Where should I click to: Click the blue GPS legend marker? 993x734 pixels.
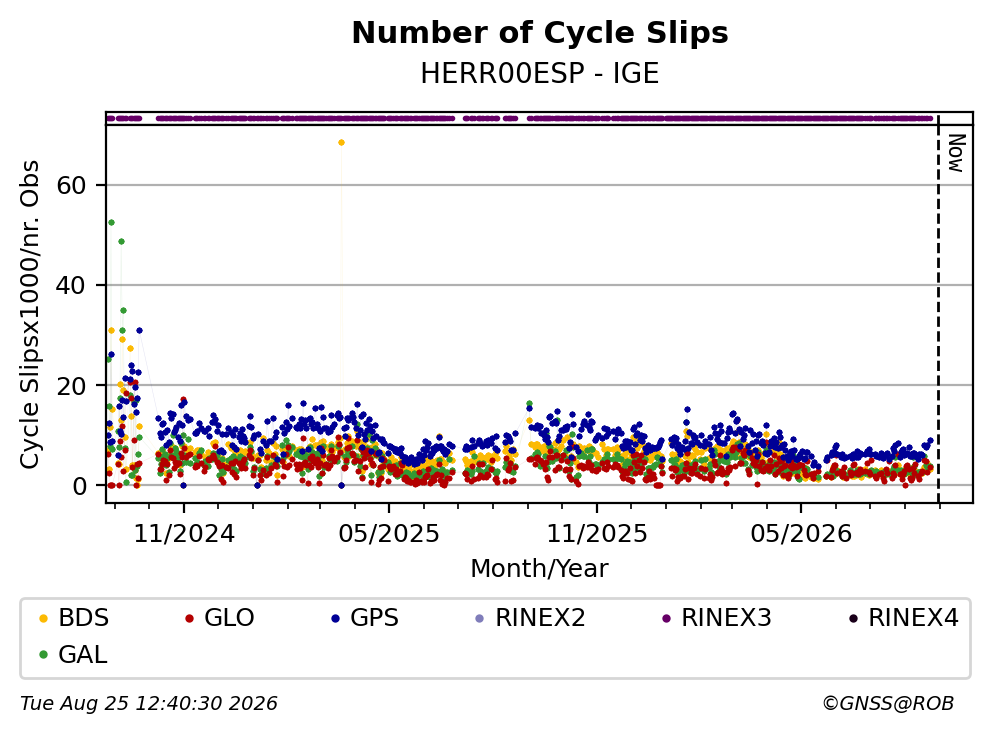point(335,618)
